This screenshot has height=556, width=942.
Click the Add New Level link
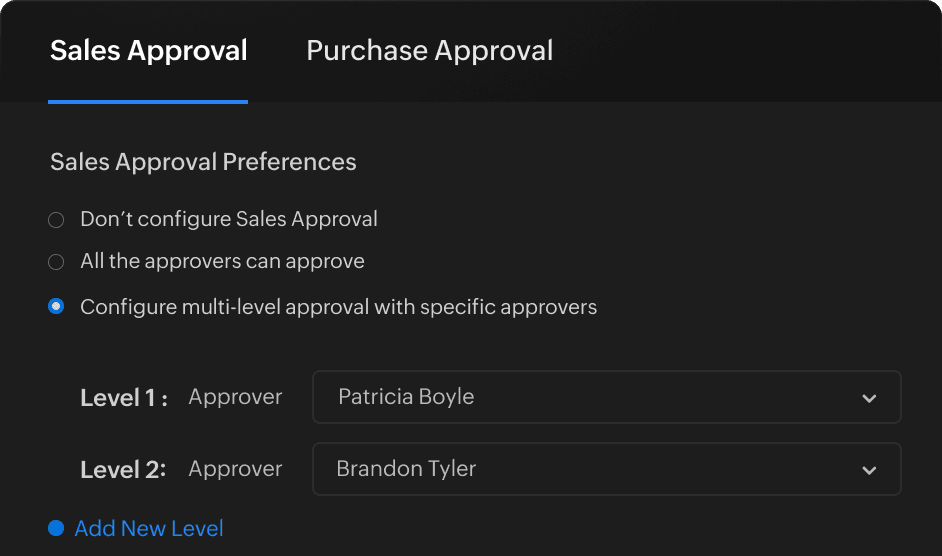[x=149, y=528]
